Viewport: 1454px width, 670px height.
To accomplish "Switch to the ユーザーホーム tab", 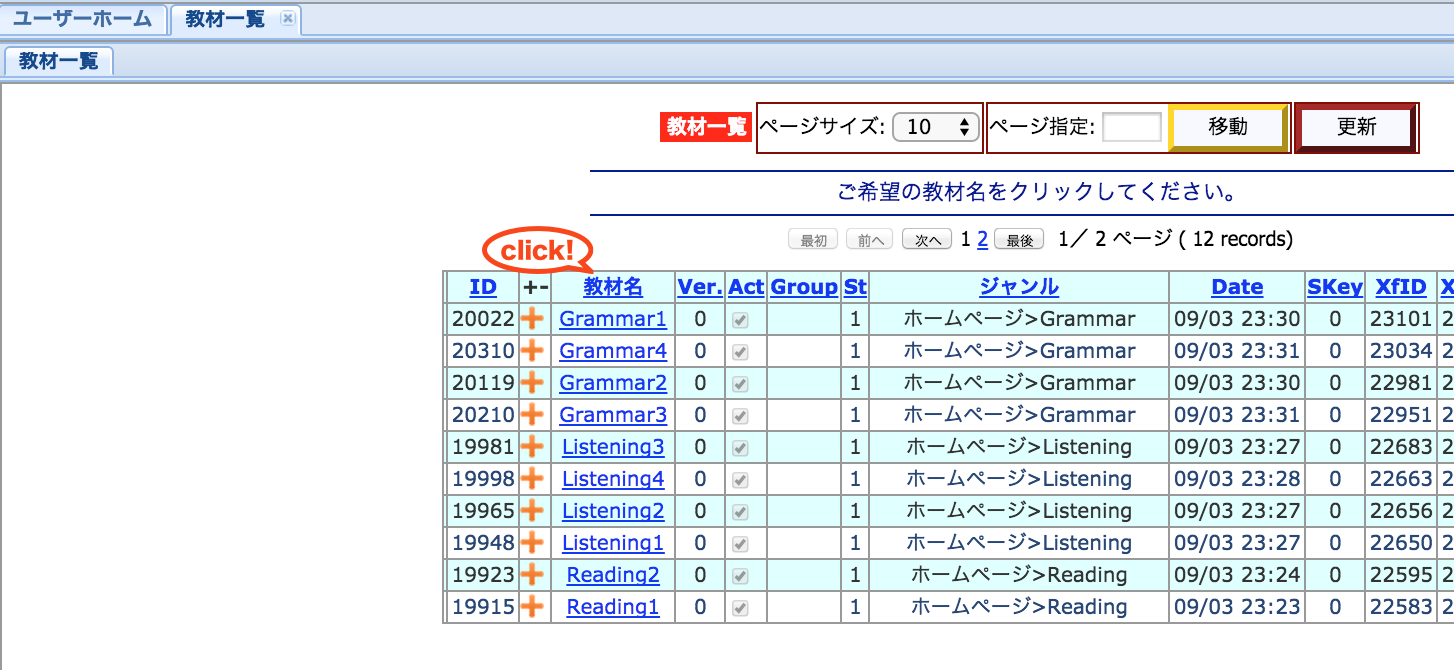I will (x=83, y=17).
